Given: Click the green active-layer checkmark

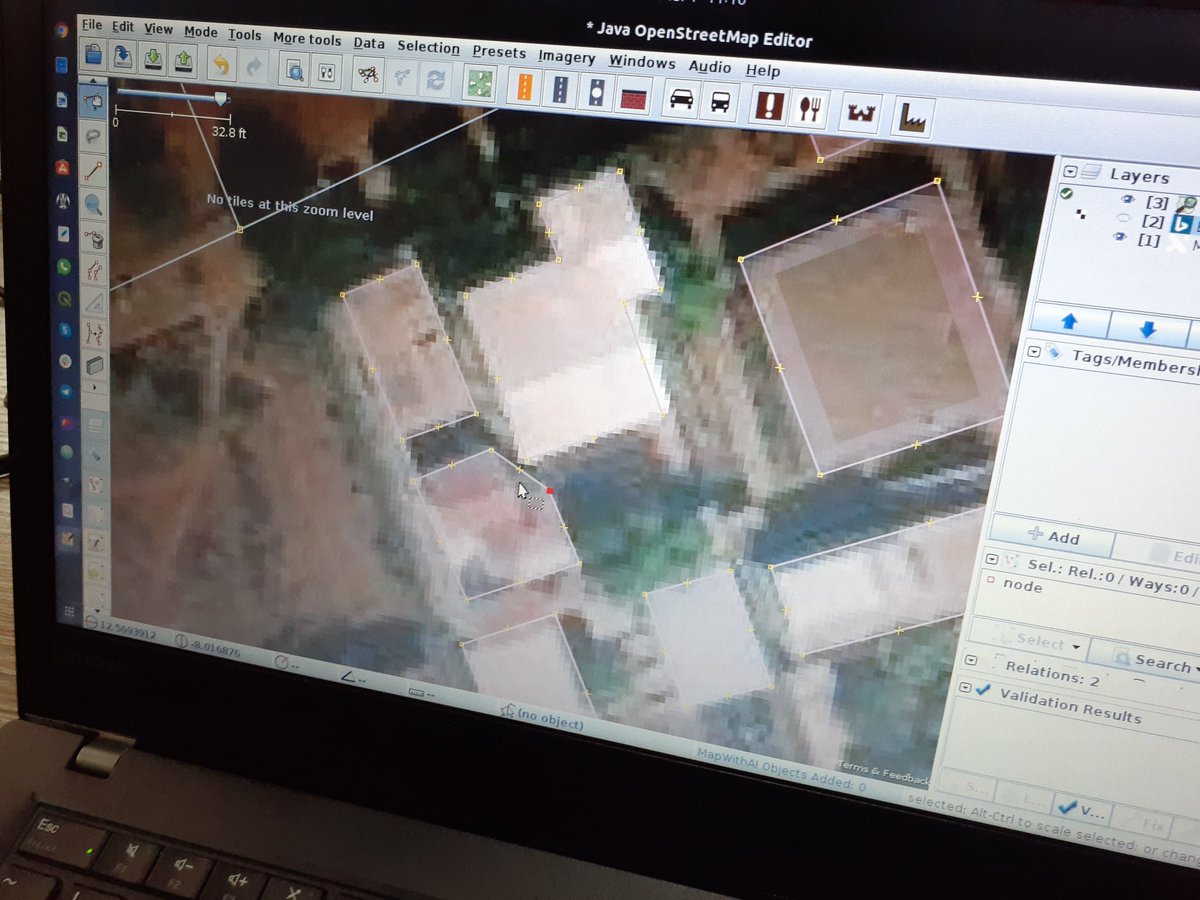Looking at the screenshot, I should point(1067,192).
